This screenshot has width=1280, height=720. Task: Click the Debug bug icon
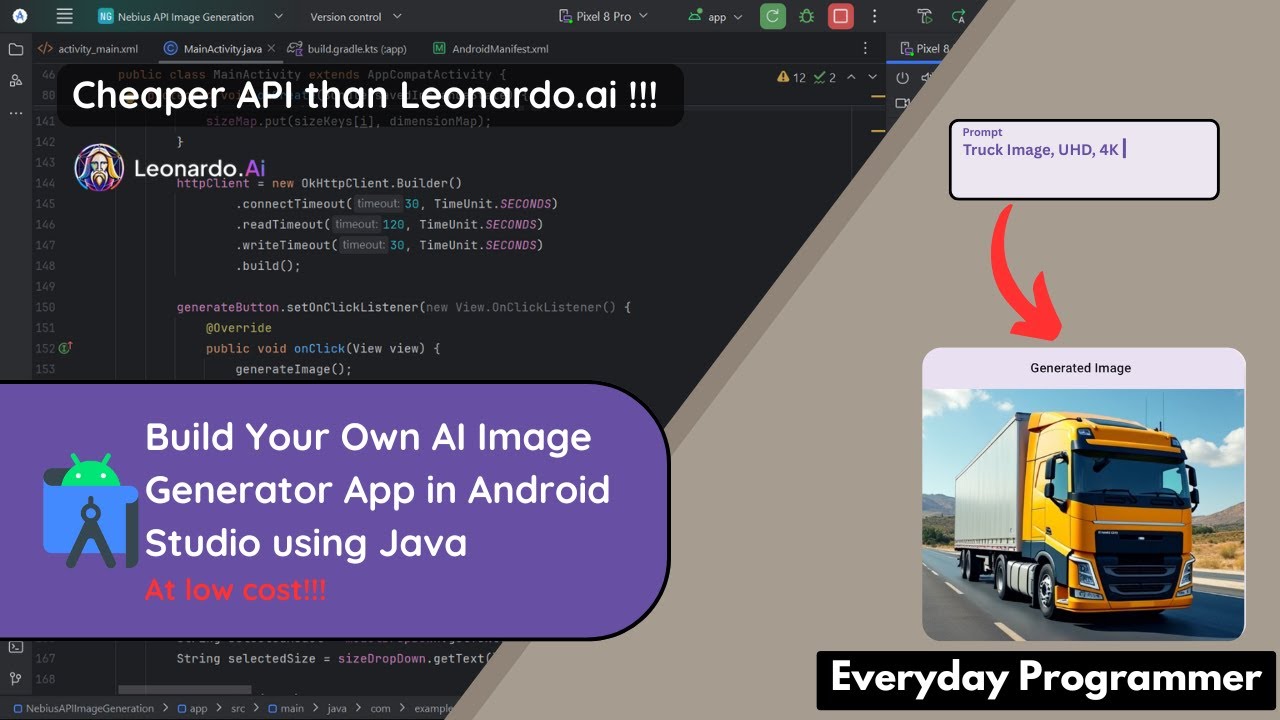coord(806,16)
